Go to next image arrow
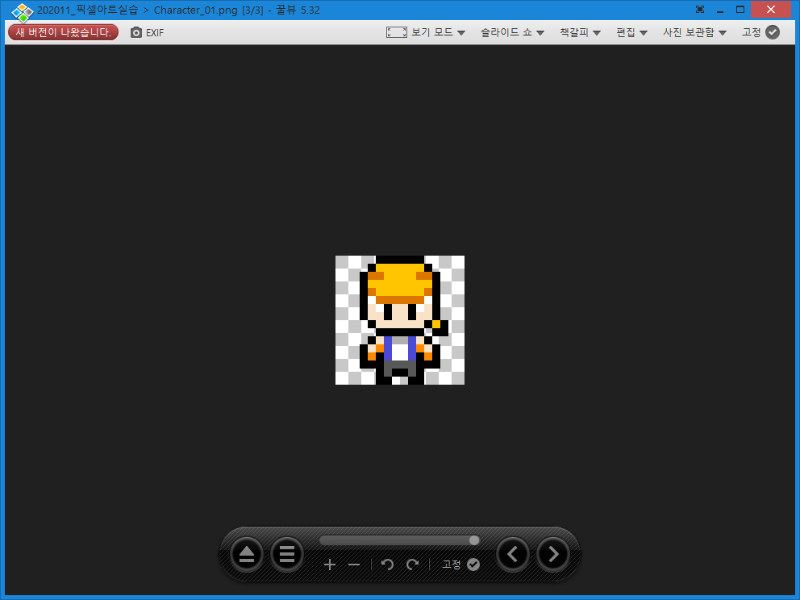Image resolution: width=800 pixels, height=600 pixels. [x=553, y=554]
